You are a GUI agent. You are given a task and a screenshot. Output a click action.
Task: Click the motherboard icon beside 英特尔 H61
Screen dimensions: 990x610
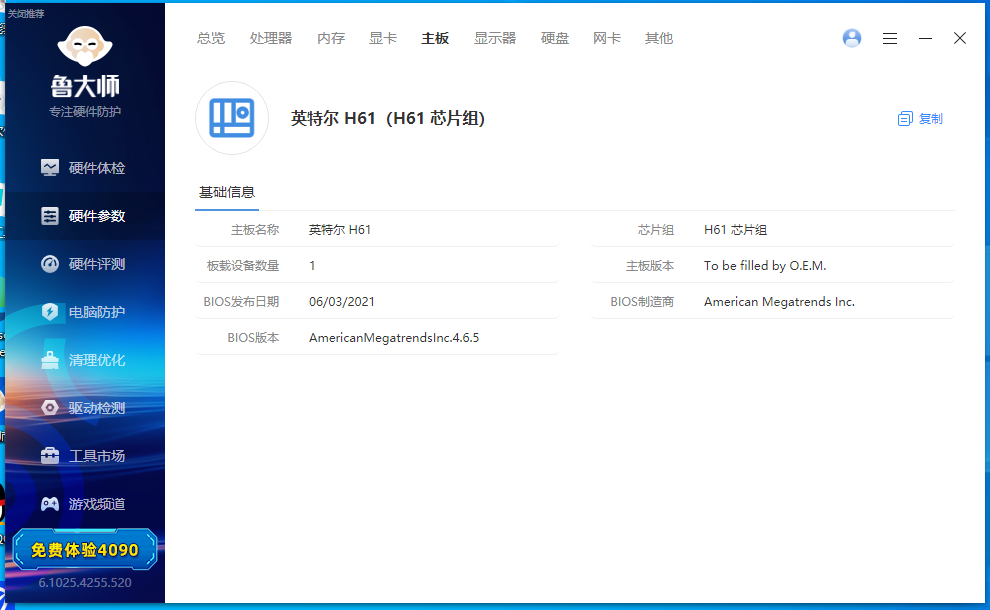tap(232, 118)
